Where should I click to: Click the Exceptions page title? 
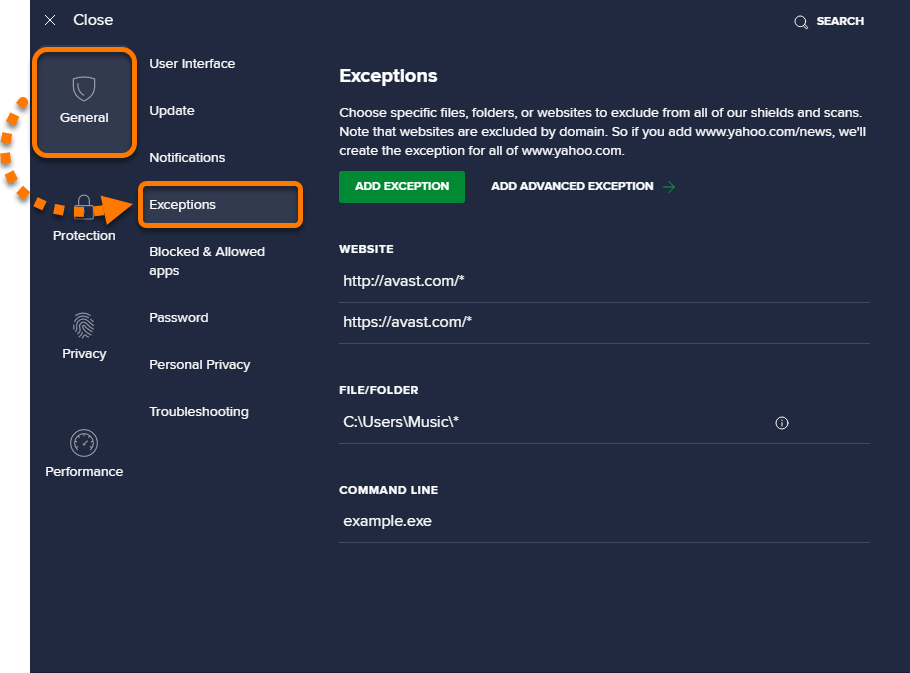pyautogui.click(x=388, y=76)
